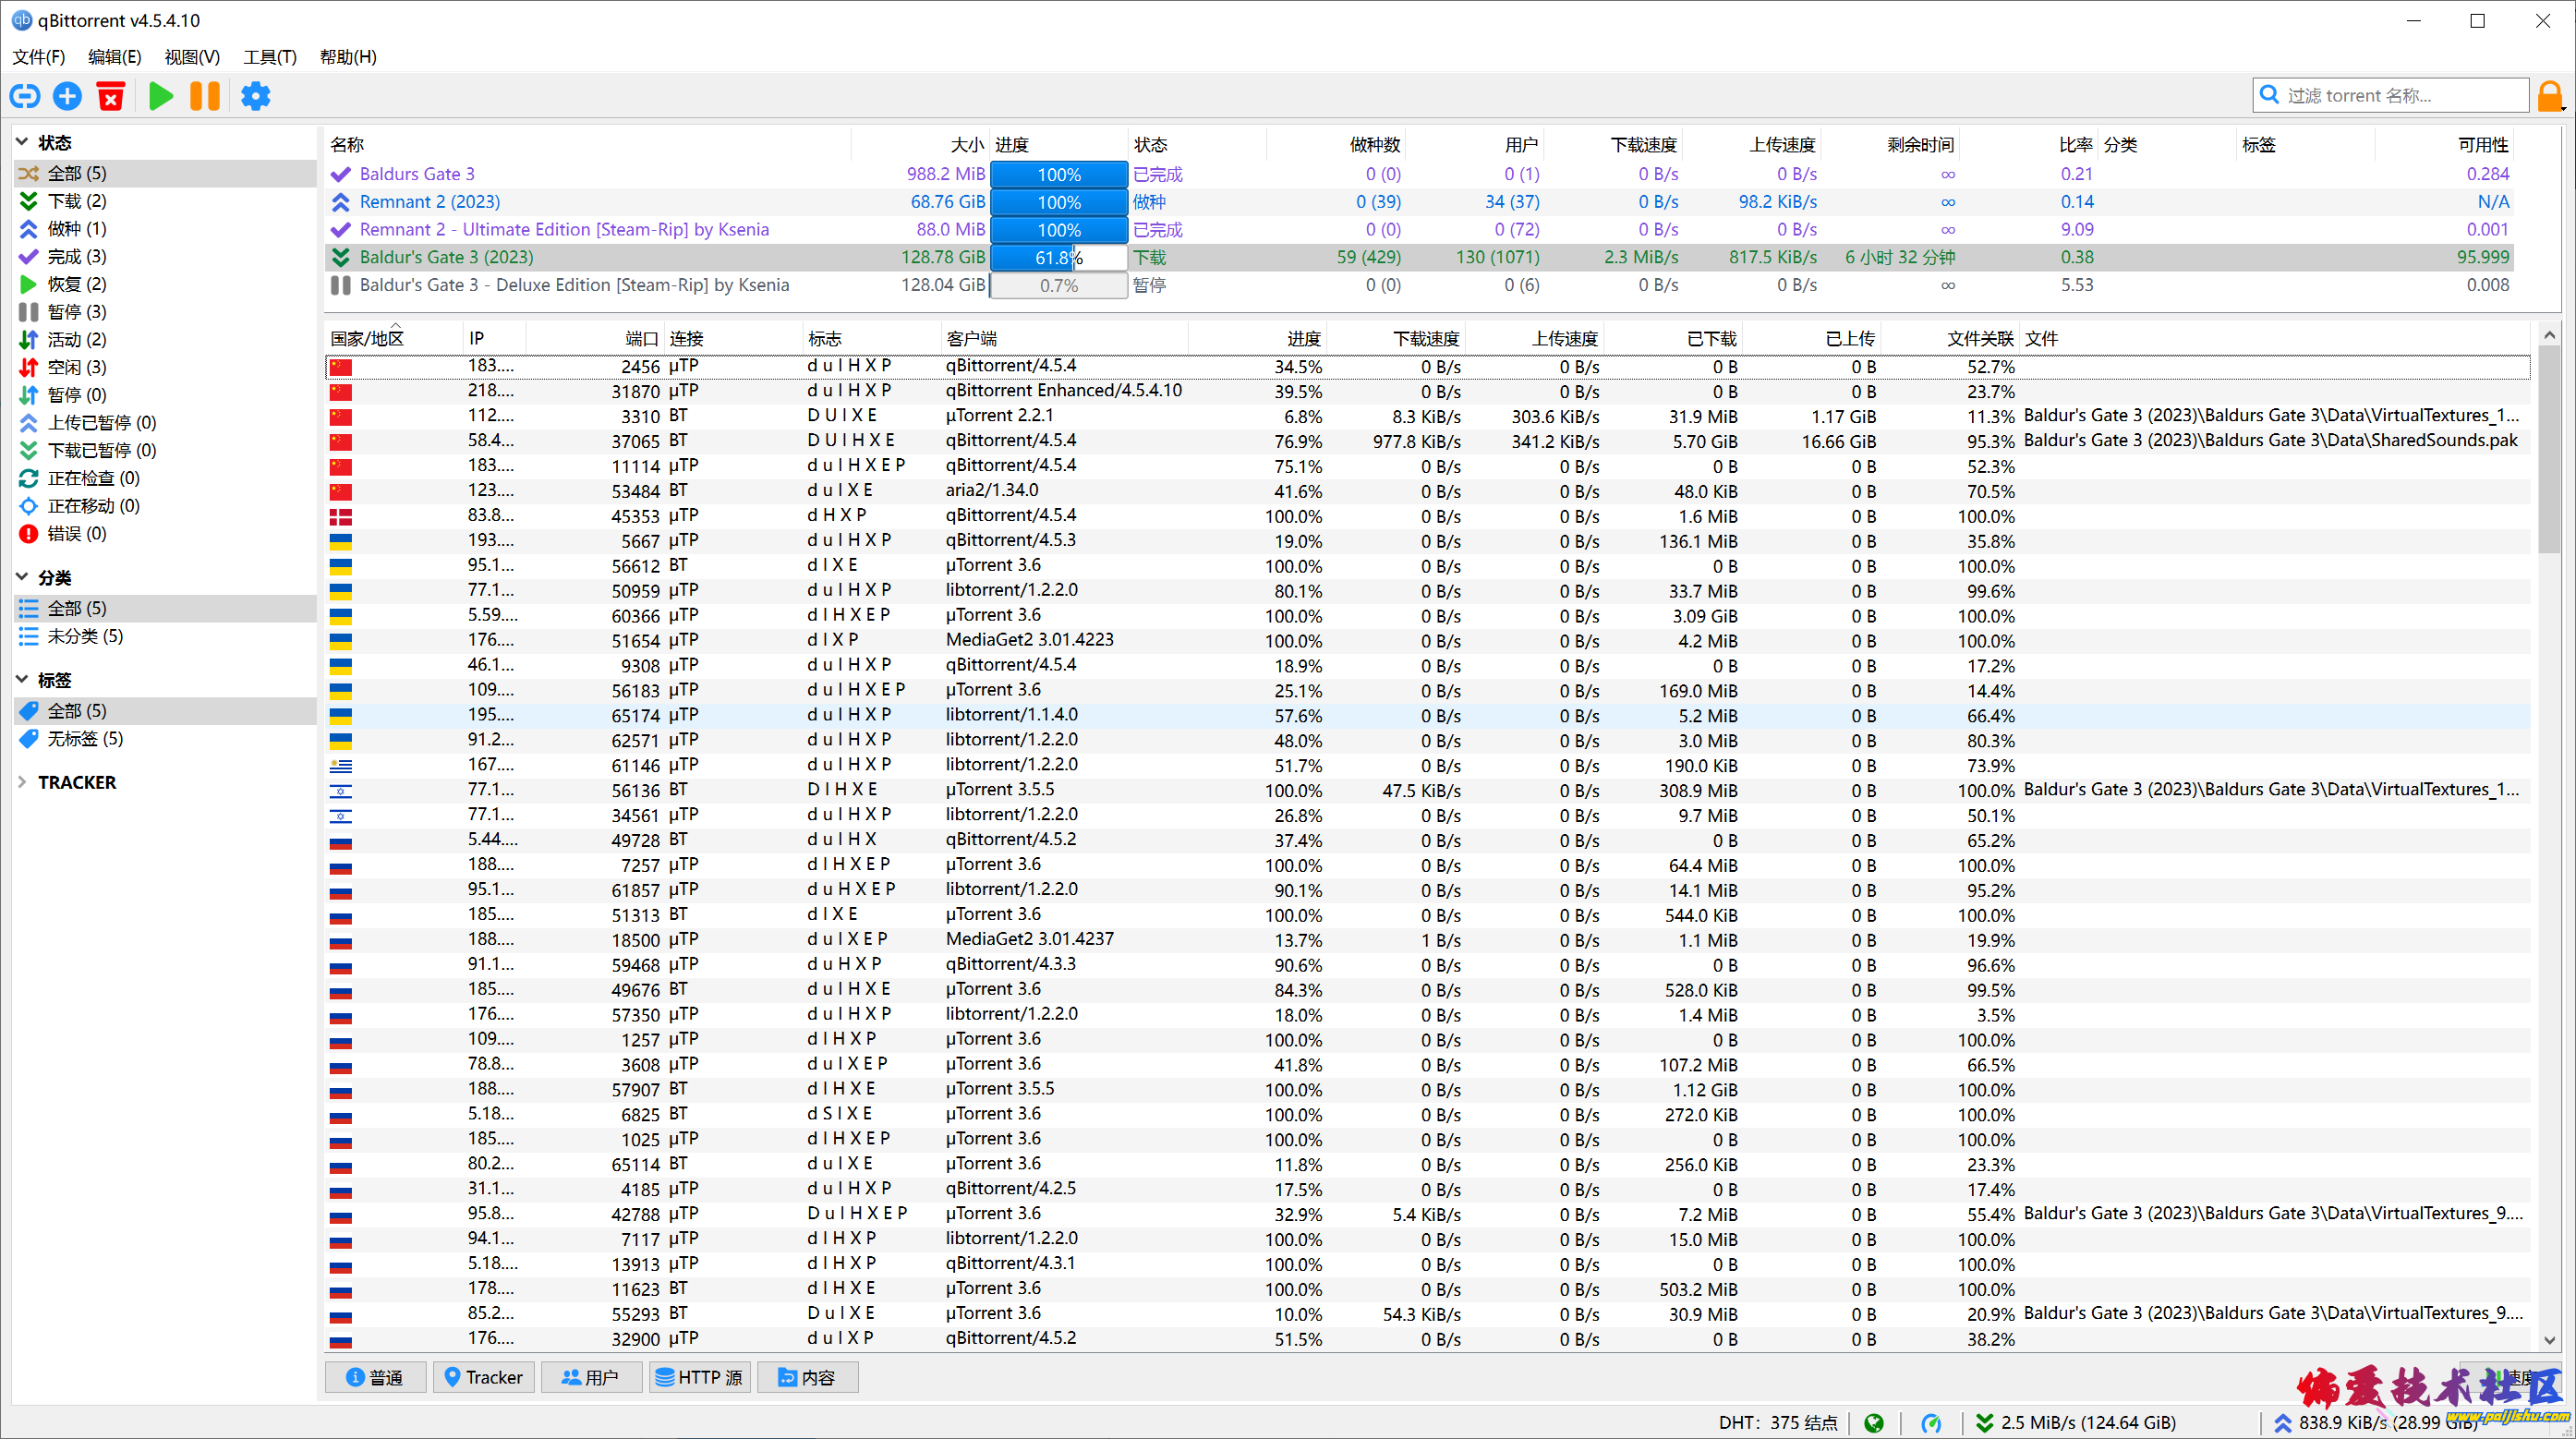The height and width of the screenshot is (1439, 2576).
Task: Open the 工具(T) menu
Action: [x=270, y=57]
